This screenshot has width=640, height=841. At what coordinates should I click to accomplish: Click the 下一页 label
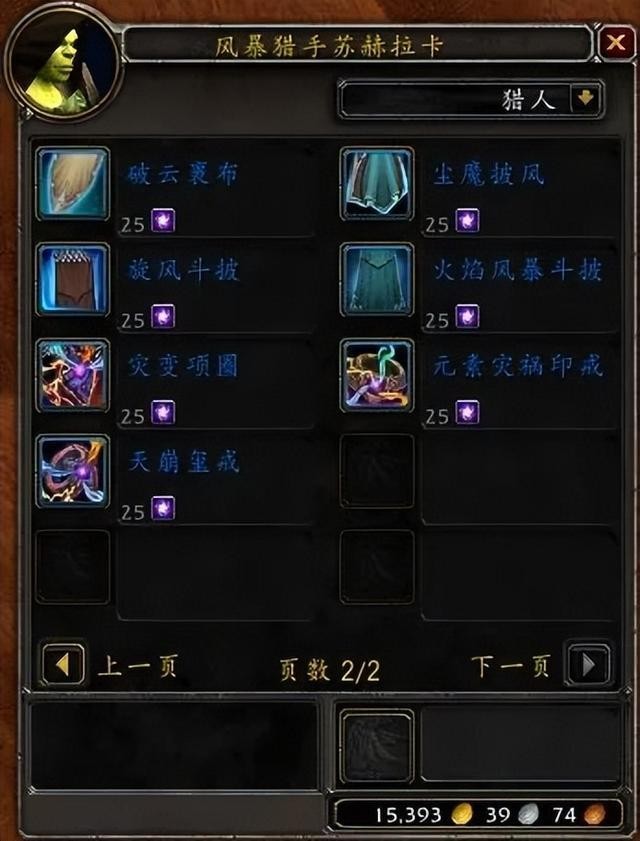point(511,666)
